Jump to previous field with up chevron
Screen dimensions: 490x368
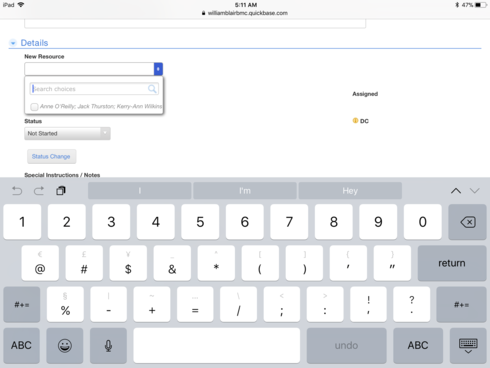point(456,191)
